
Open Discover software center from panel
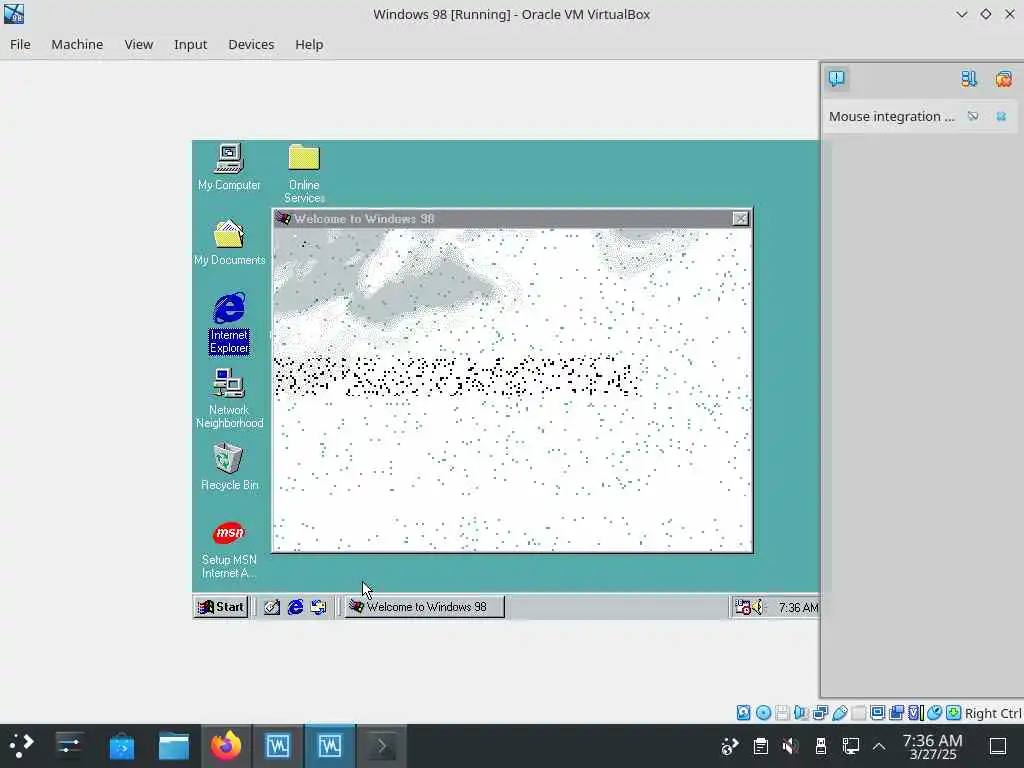[121, 746]
